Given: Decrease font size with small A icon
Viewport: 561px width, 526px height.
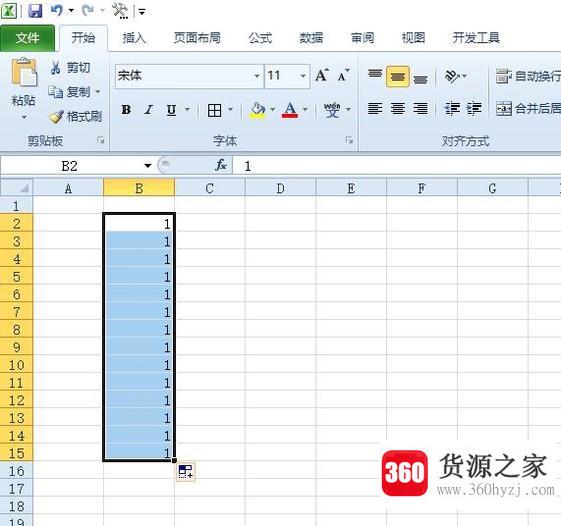Looking at the screenshot, I should pos(343,76).
